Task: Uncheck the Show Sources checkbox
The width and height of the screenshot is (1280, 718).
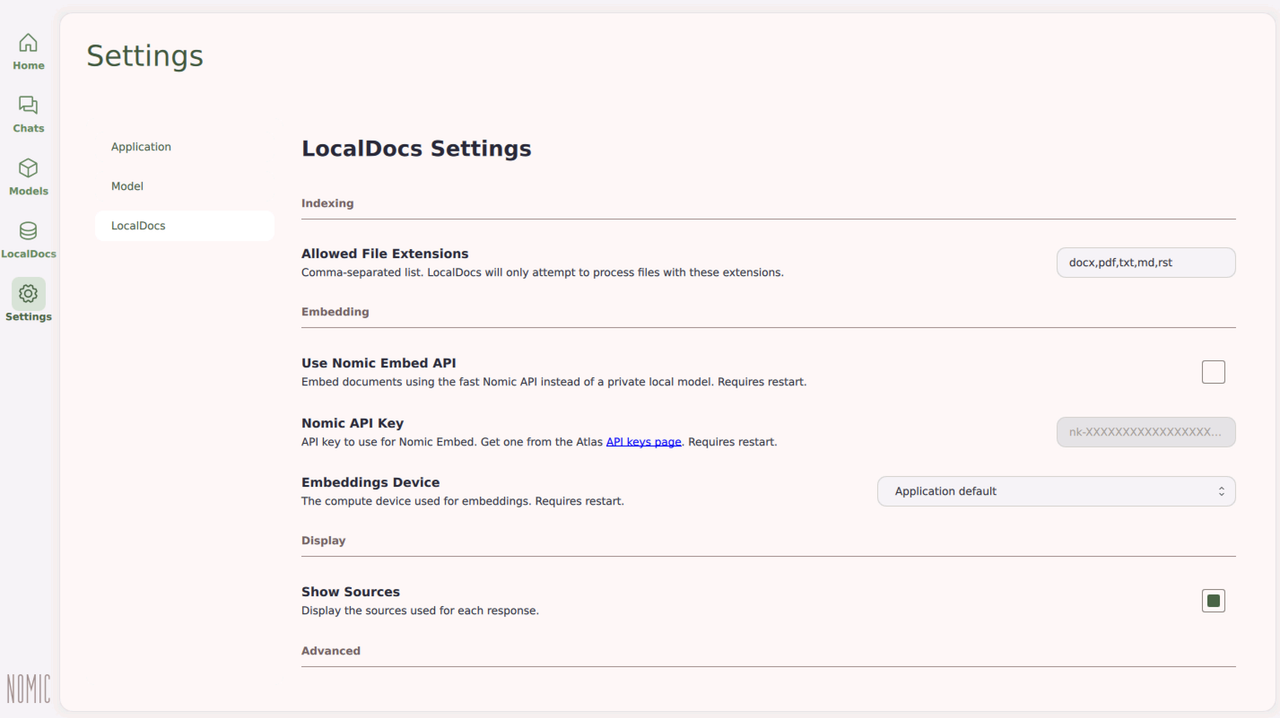Action: click(1213, 600)
